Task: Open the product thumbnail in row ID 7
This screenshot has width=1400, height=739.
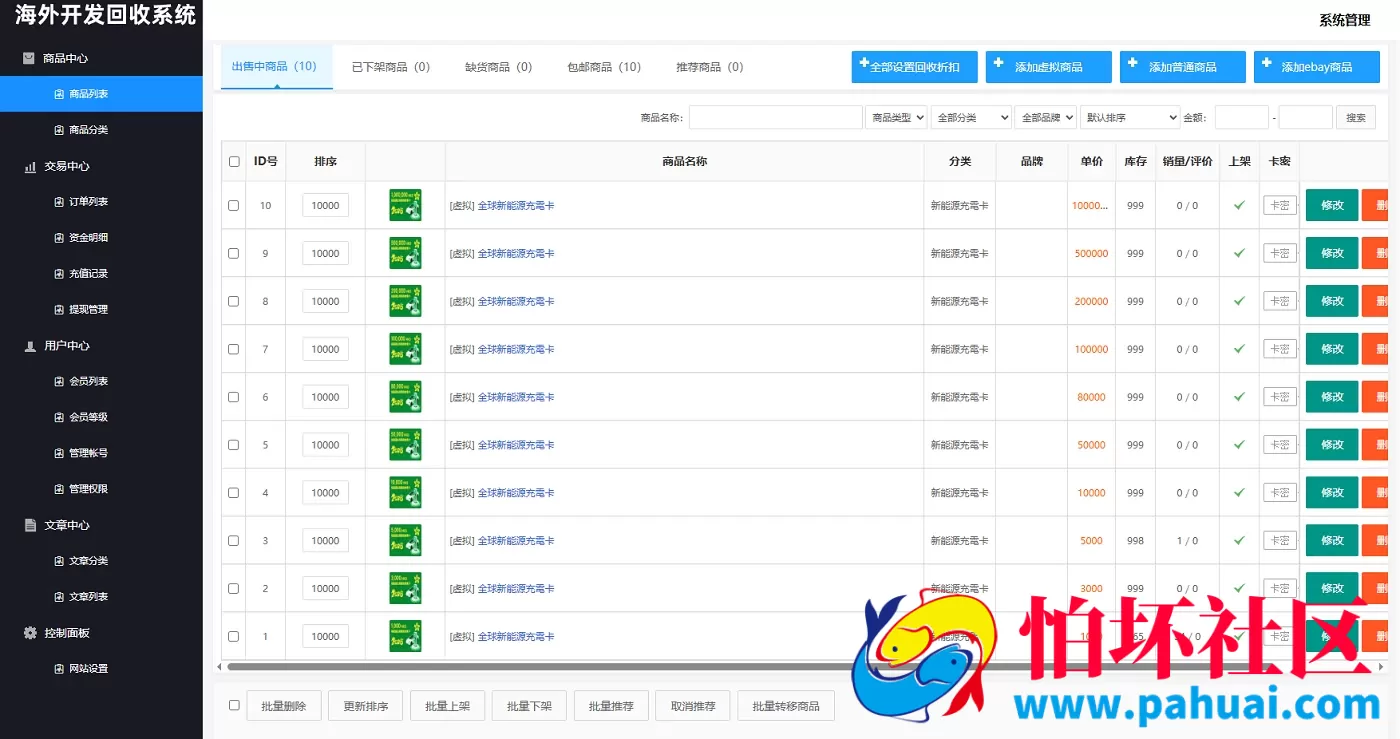Action: 405,349
